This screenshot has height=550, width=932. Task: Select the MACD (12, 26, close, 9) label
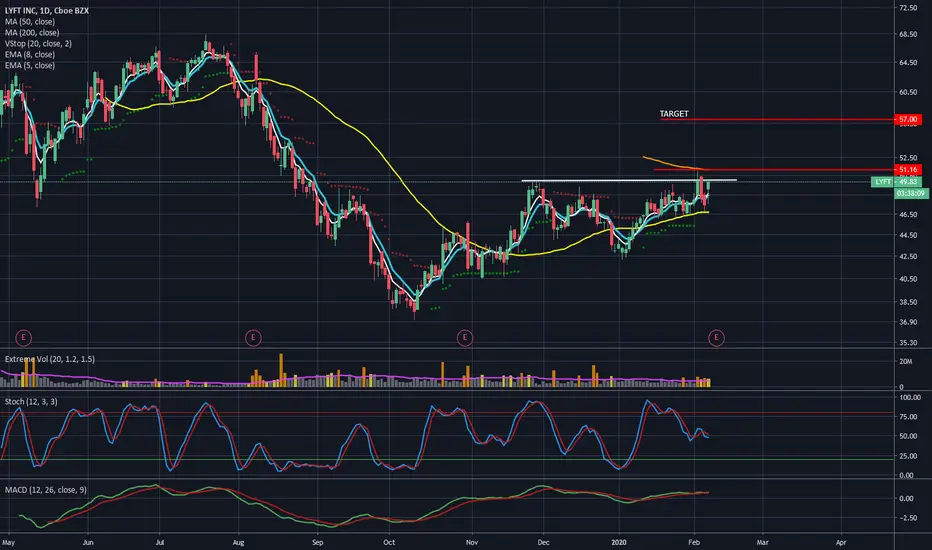45,490
